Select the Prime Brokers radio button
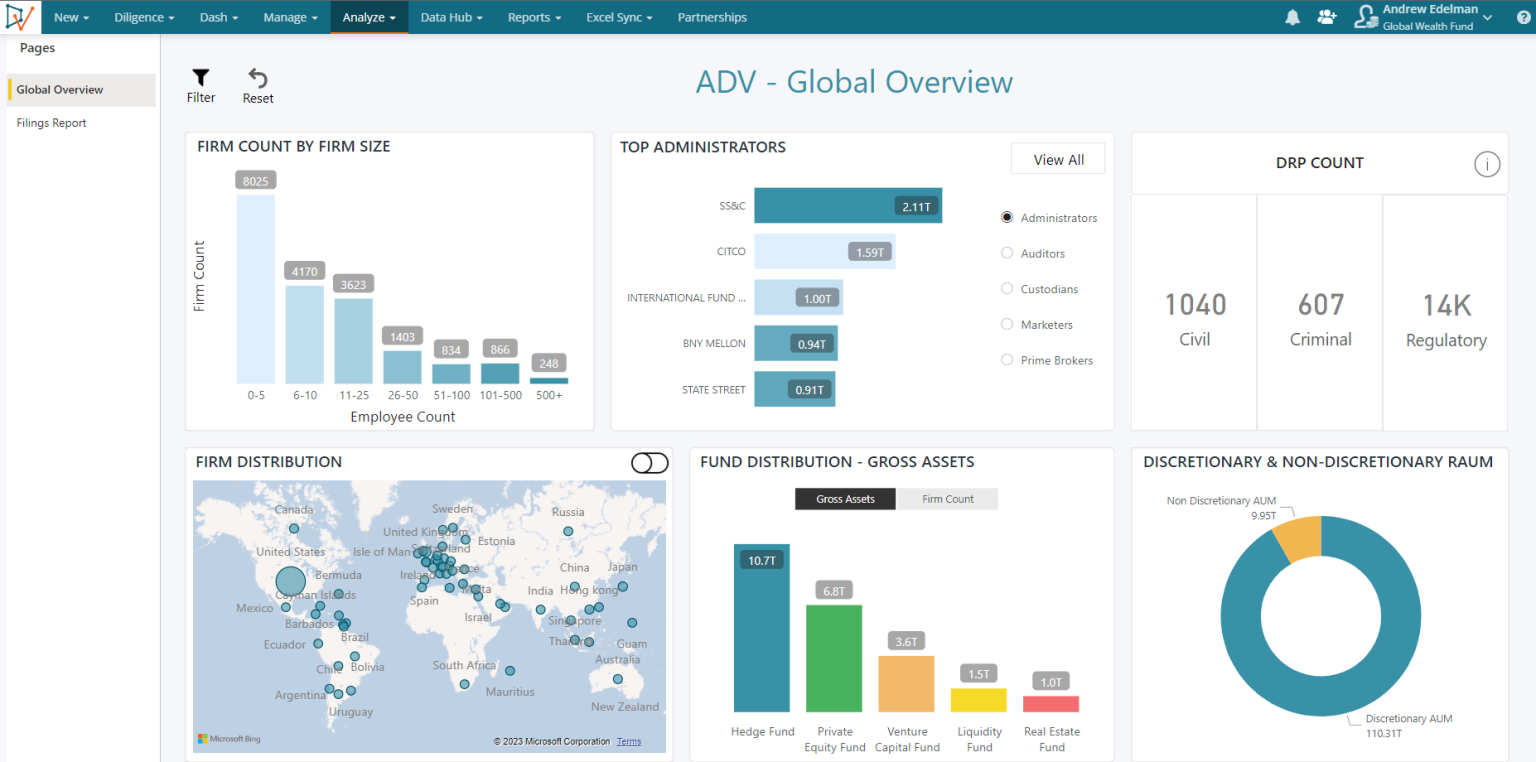 1007,360
